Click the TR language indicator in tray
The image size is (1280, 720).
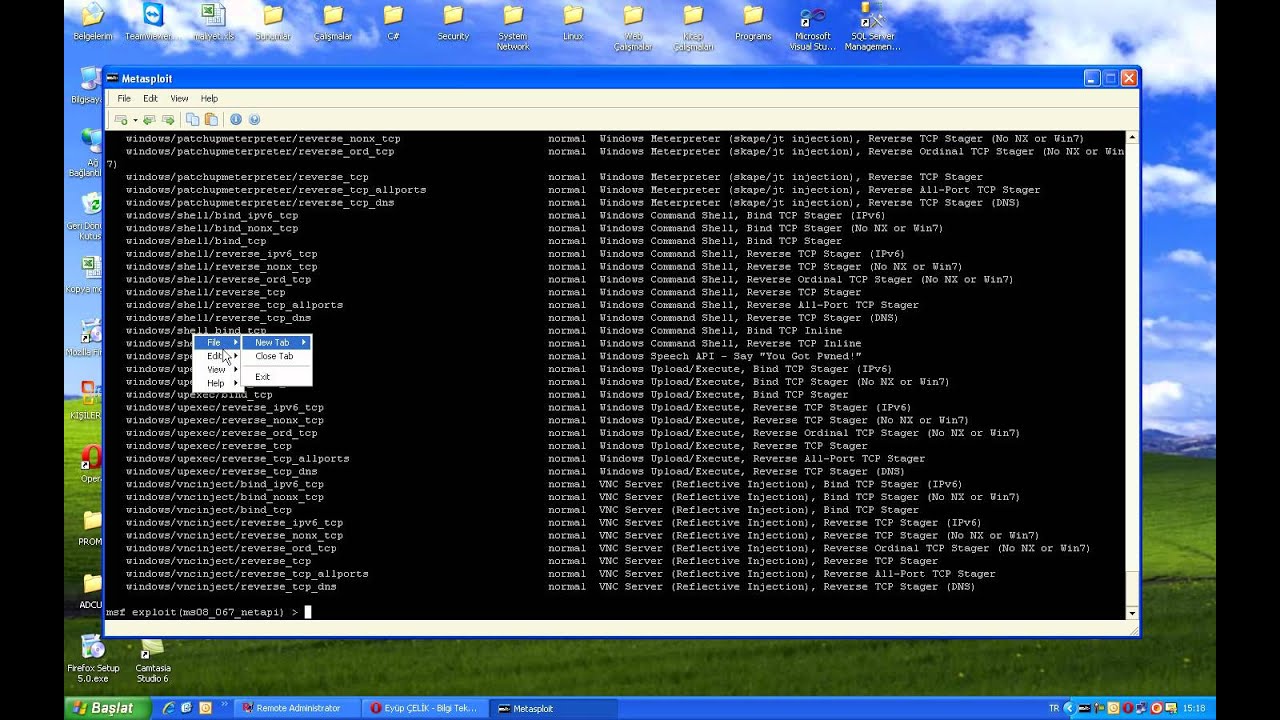[1054, 708]
